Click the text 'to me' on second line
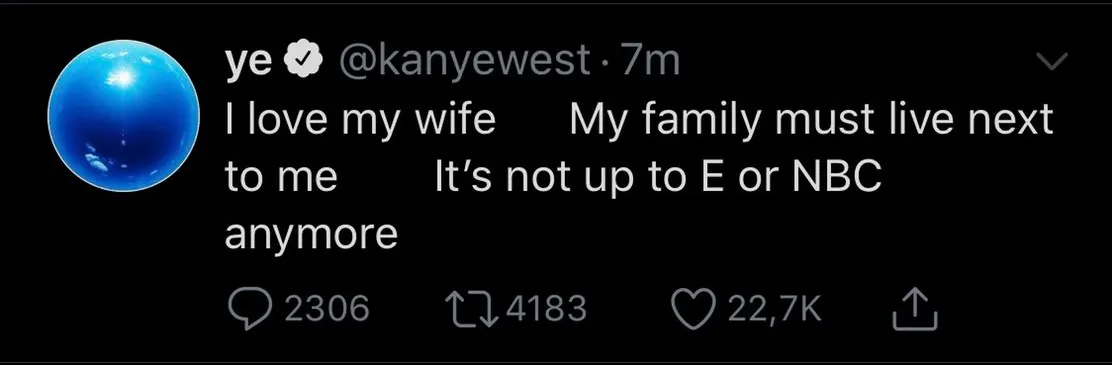 tap(281, 177)
